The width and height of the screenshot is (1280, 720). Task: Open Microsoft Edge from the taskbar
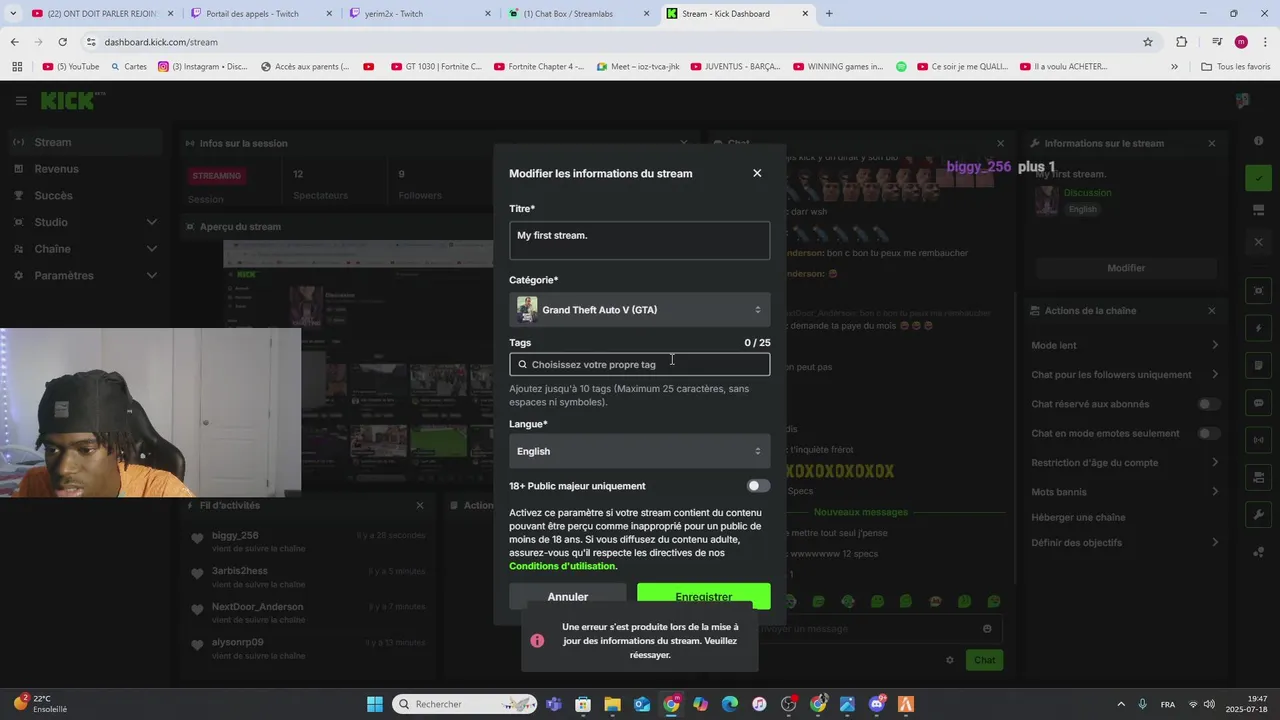[x=730, y=704]
